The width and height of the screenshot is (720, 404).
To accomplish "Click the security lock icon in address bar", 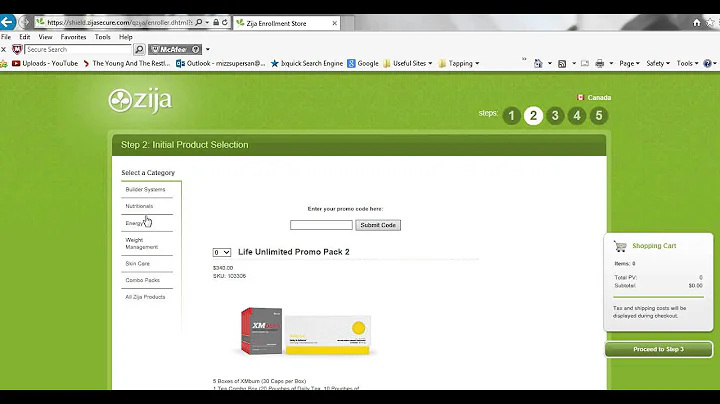I will [216, 22].
